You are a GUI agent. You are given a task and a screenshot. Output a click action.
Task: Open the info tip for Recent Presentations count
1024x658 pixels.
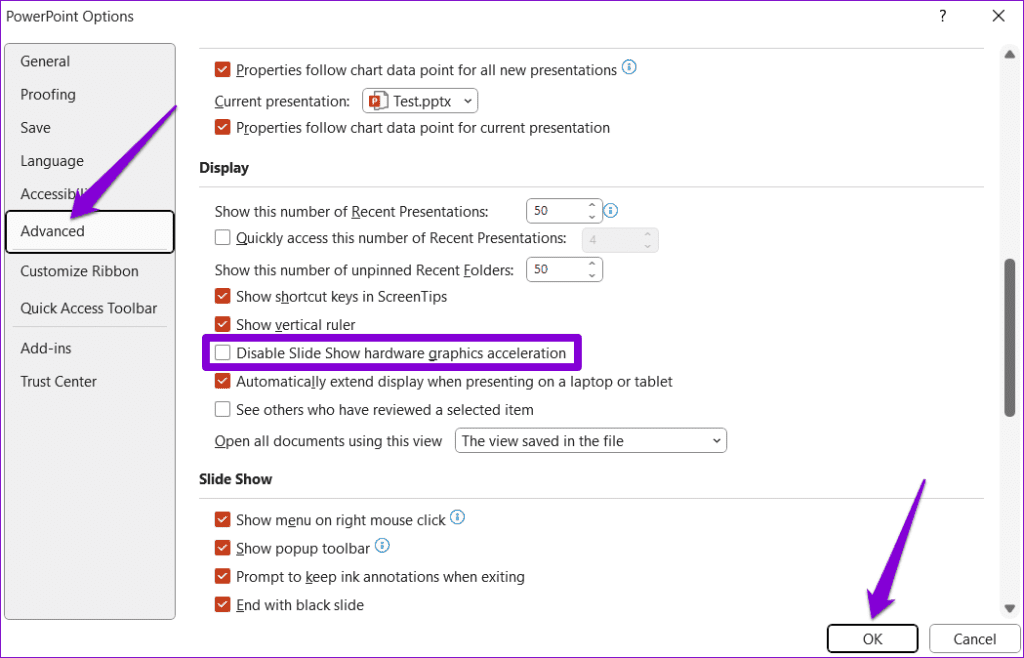(609, 210)
